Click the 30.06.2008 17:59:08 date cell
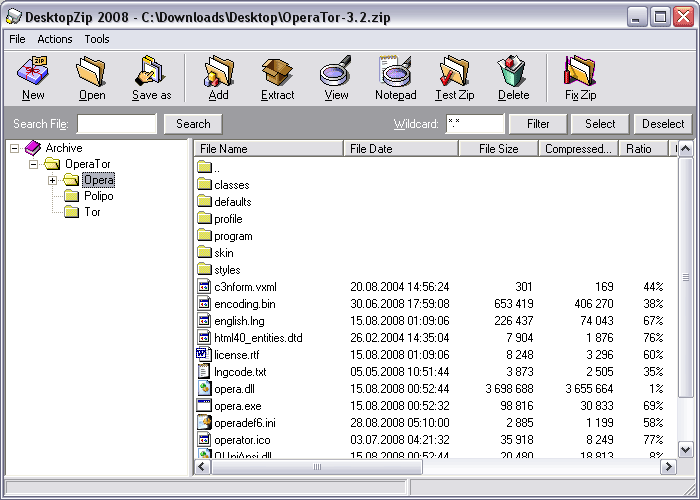 click(400, 304)
